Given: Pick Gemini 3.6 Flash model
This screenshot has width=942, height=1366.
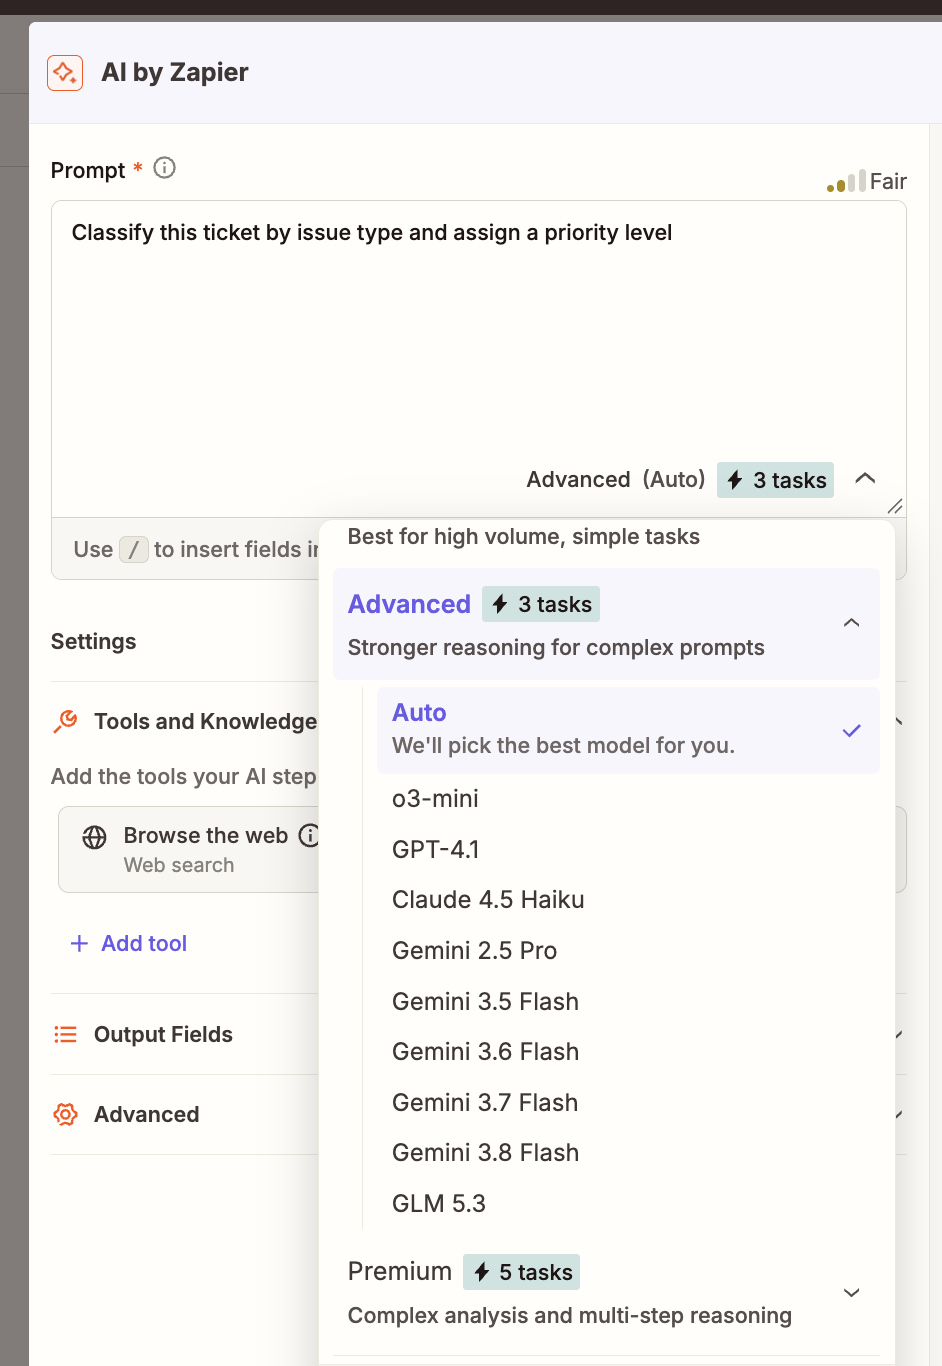Looking at the screenshot, I should point(485,1051).
